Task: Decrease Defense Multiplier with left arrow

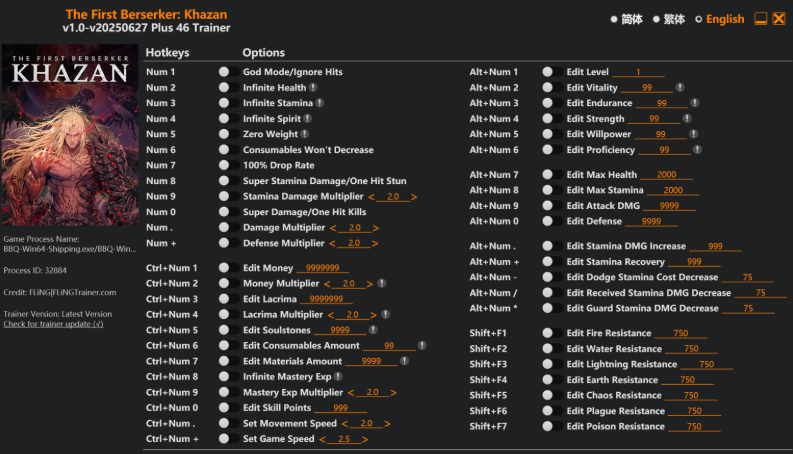Action: tap(332, 243)
